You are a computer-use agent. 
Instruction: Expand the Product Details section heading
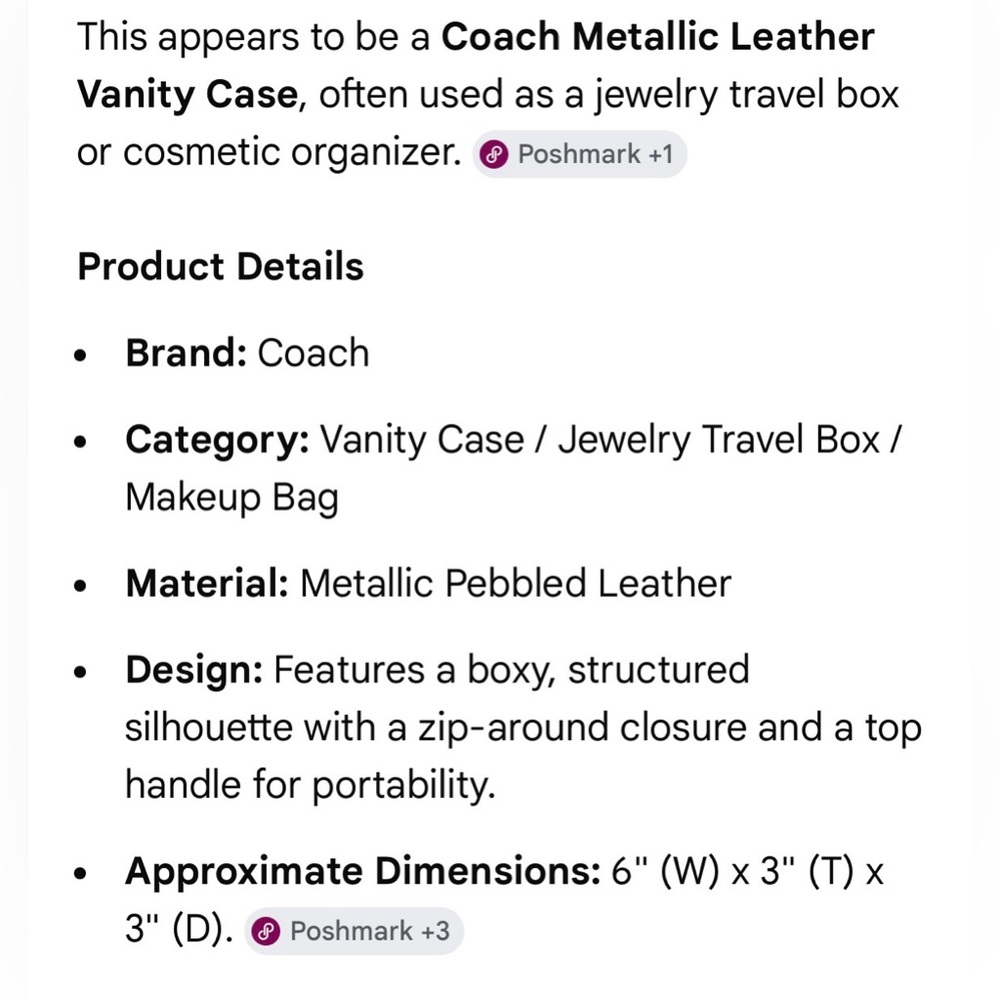[x=220, y=266]
